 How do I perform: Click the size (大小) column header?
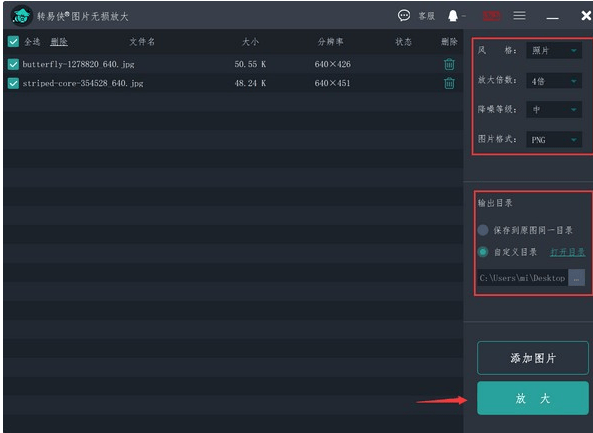click(x=250, y=42)
